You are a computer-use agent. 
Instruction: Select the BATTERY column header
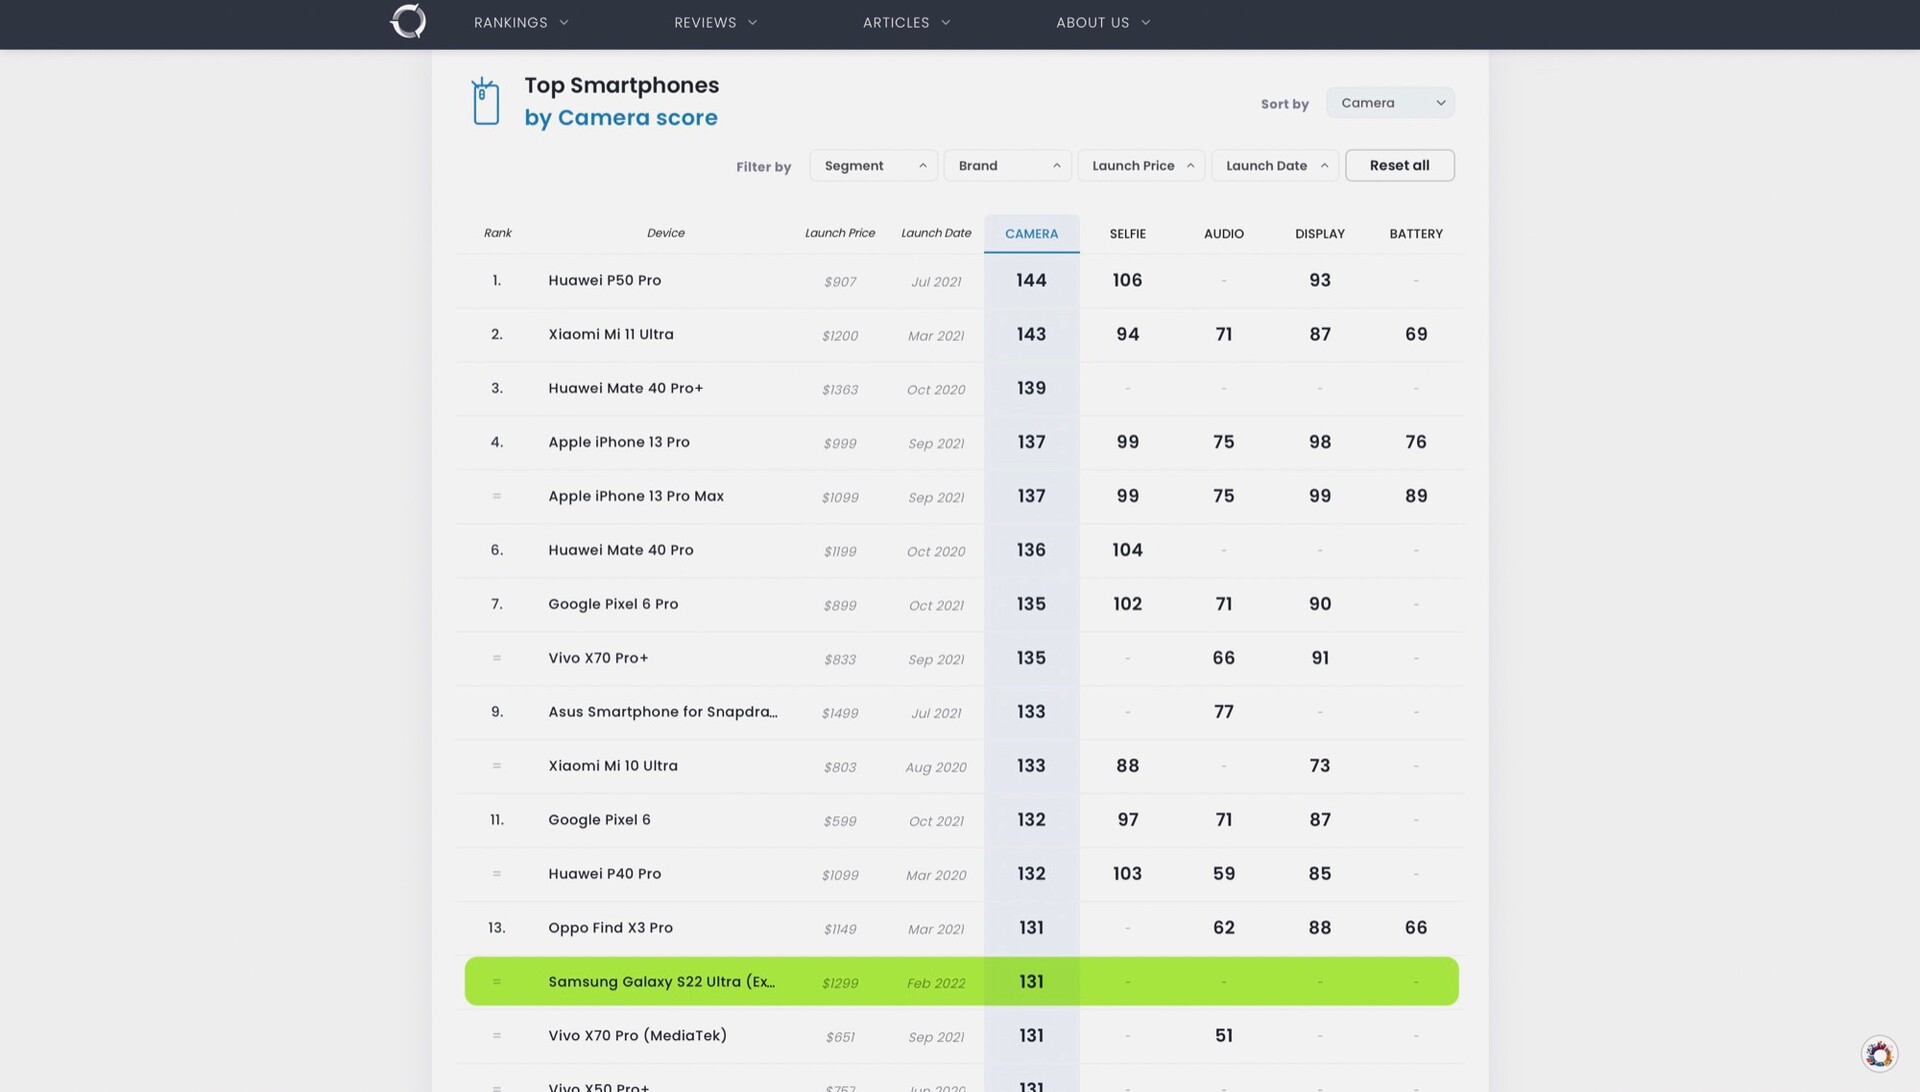tap(1415, 234)
